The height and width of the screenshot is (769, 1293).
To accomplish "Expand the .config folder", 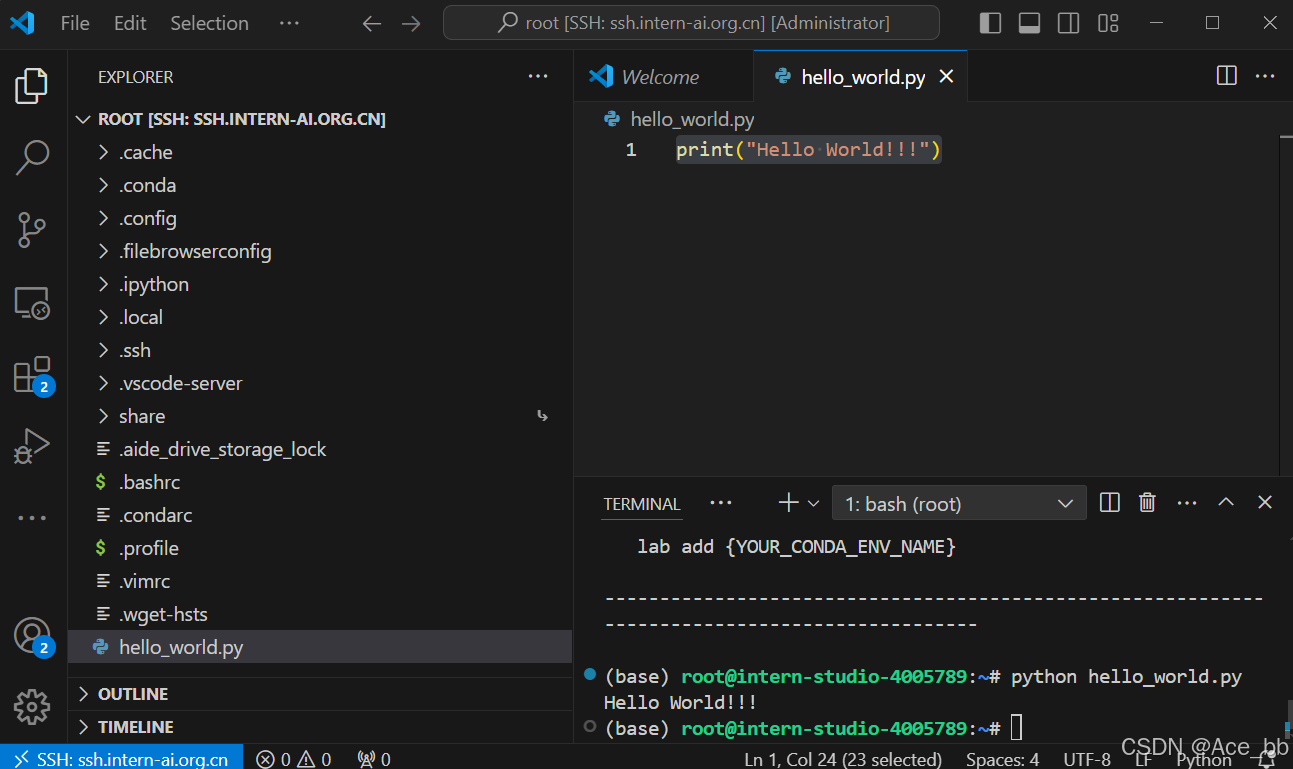I will click(x=320, y=218).
